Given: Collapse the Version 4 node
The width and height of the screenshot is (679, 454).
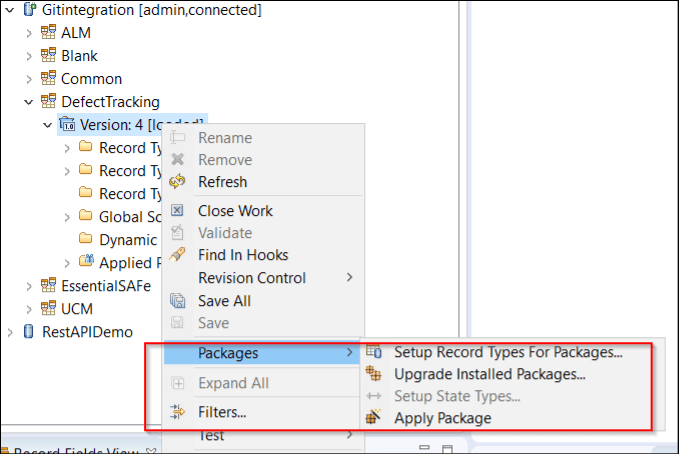Looking at the screenshot, I should click(48, 125).
